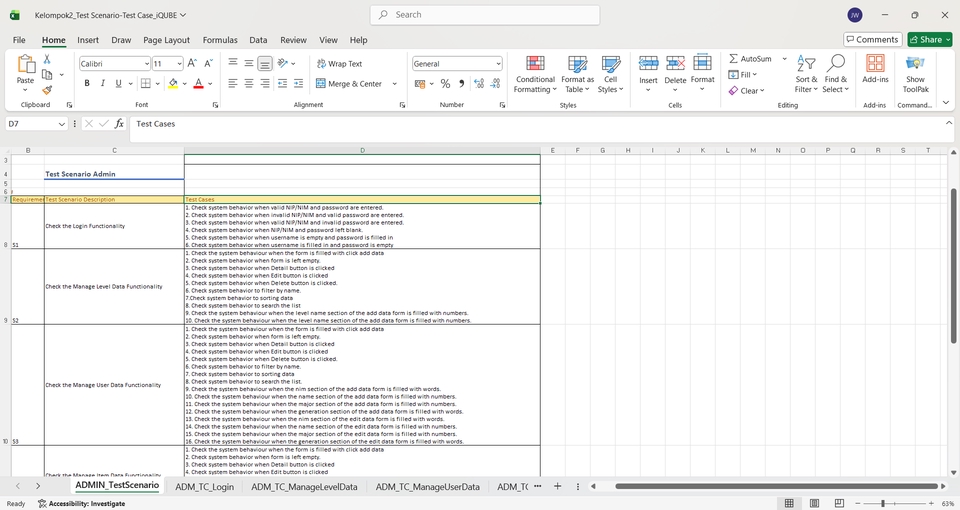Apply yellow fill color
This screenshot has width=960, height=510.
pos(173,83)
